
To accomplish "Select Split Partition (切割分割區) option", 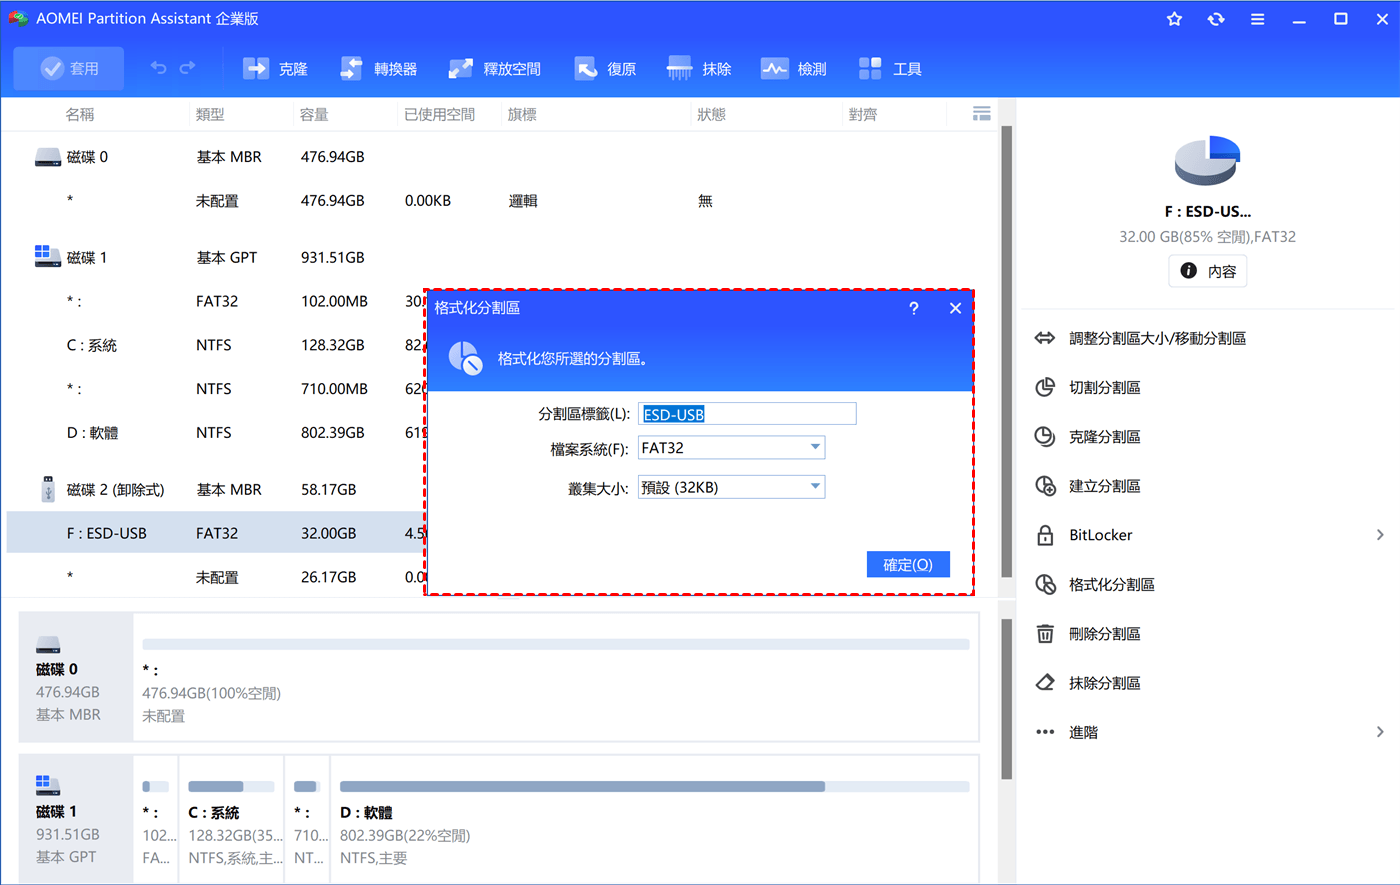I will click(x=1105, y=387).
